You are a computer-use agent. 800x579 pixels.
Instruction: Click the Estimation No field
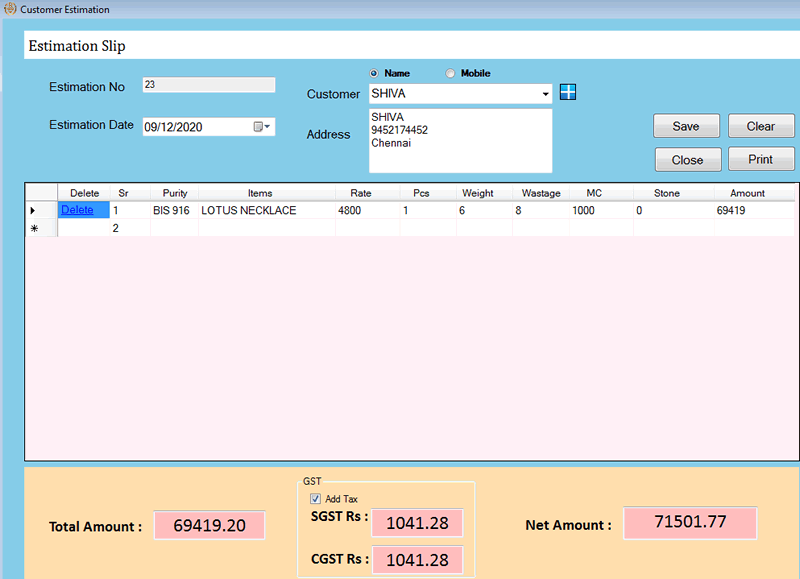(x=209, y=85)
